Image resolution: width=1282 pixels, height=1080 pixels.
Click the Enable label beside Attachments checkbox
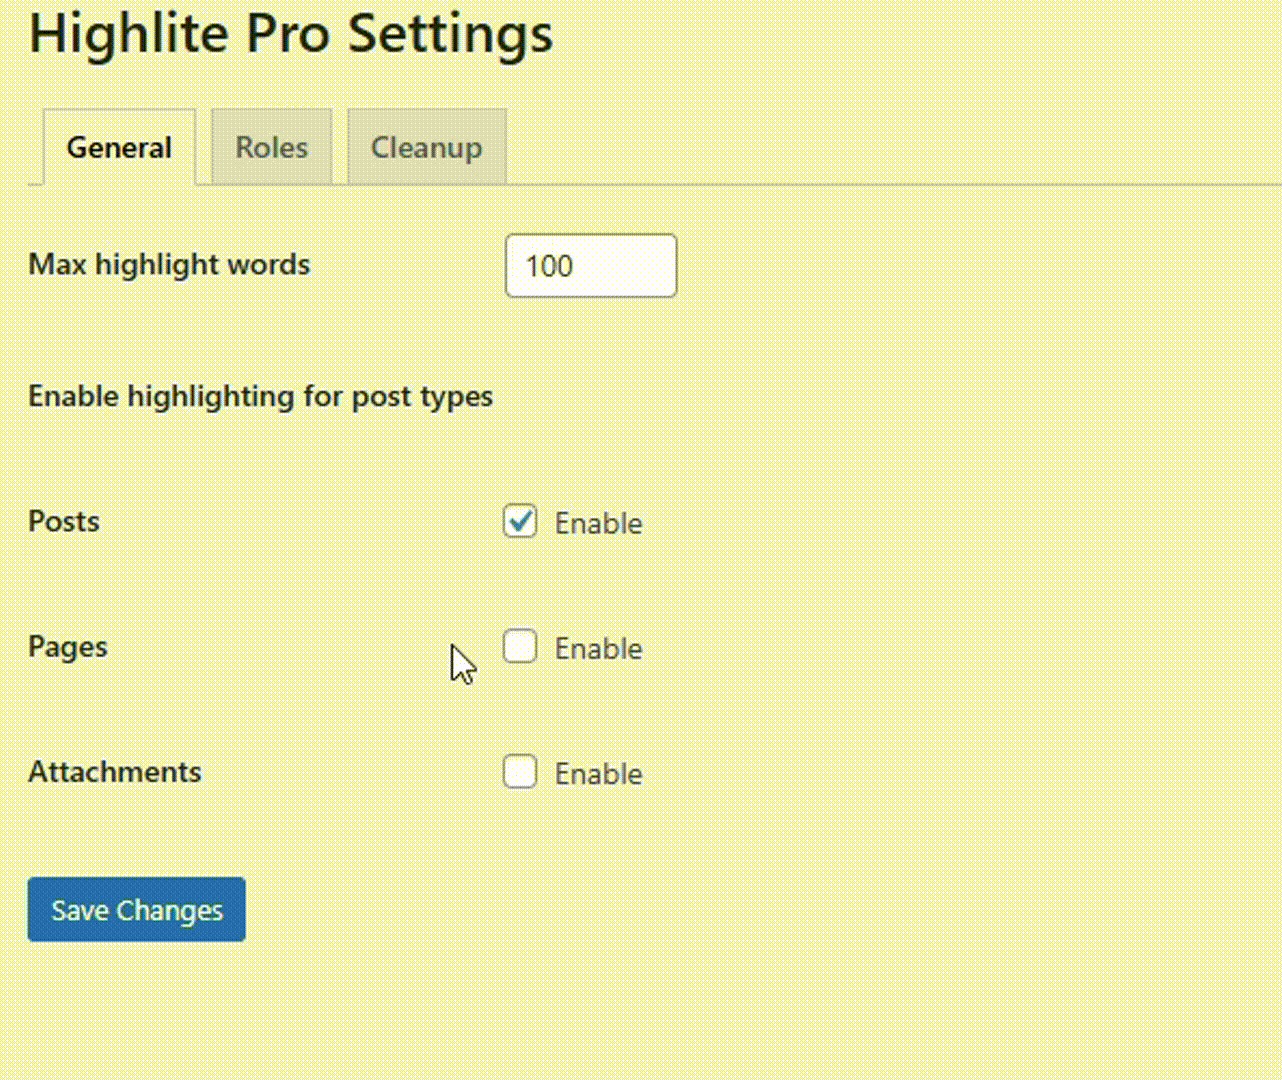click(x=598, y=774)
